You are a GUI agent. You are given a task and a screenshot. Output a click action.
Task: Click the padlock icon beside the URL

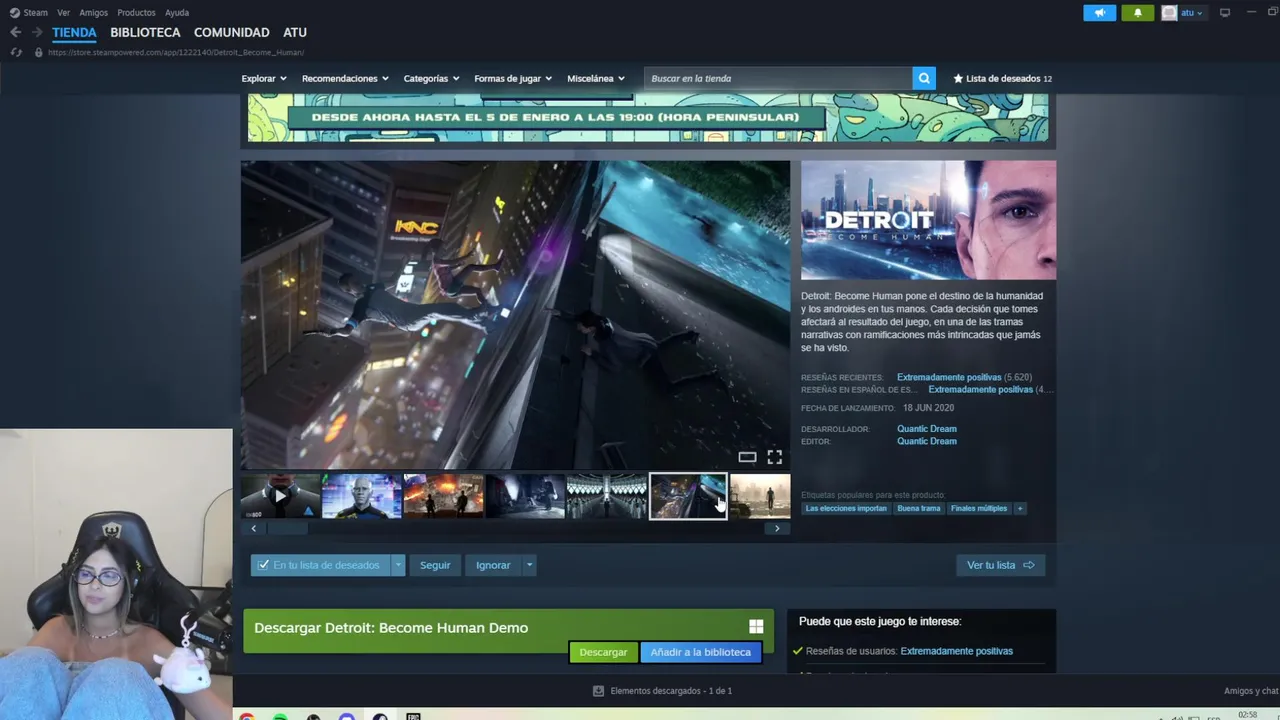tap(39, 52)
